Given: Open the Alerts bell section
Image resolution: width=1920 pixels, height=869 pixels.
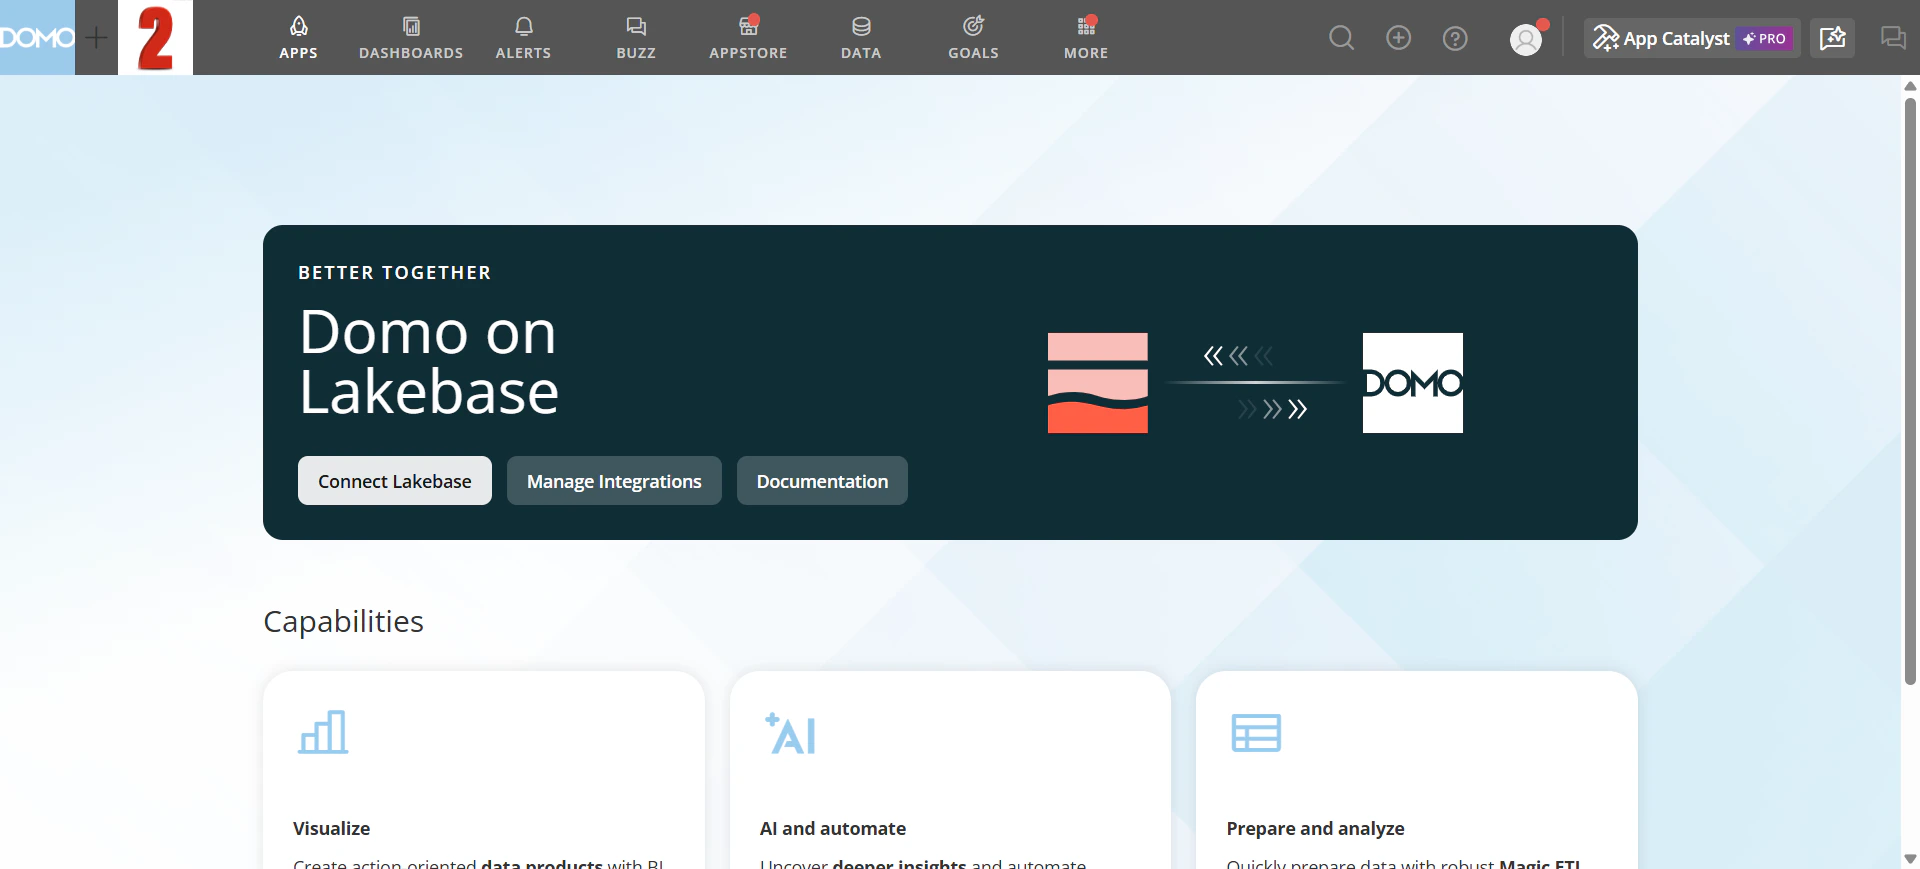Looking at the screenshot, I should coord(523,38).
